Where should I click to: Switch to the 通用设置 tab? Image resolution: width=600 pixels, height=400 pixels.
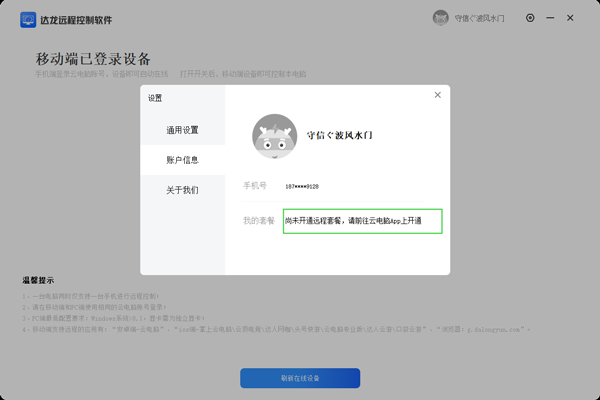click(x=183, y=130)
